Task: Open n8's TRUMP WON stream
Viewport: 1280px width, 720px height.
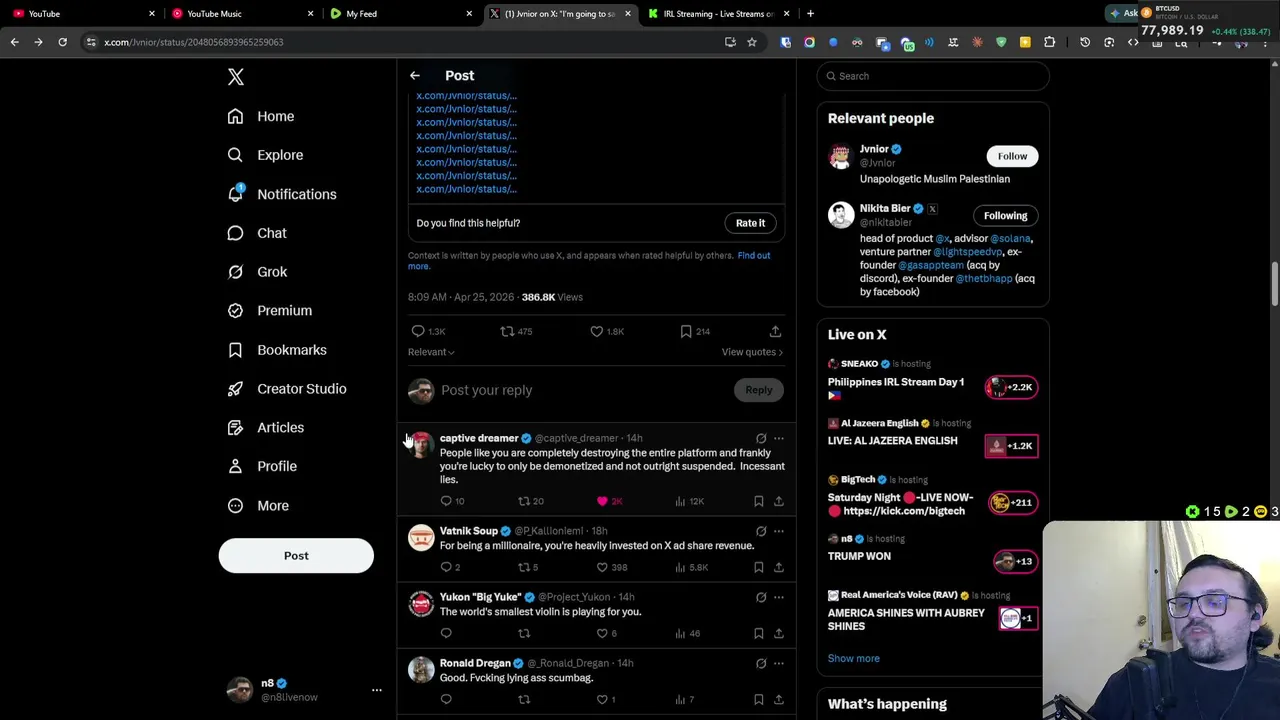Action: point(859,556)
